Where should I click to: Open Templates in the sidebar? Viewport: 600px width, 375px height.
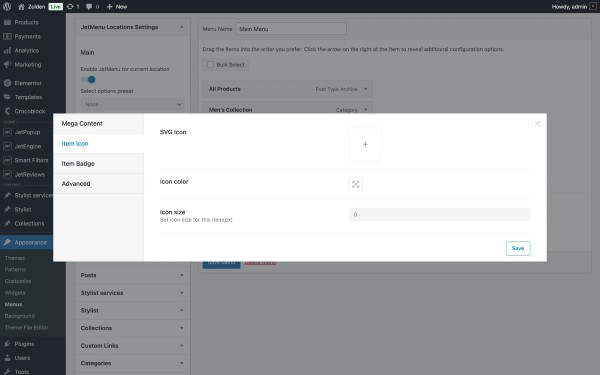coord(28,97)
